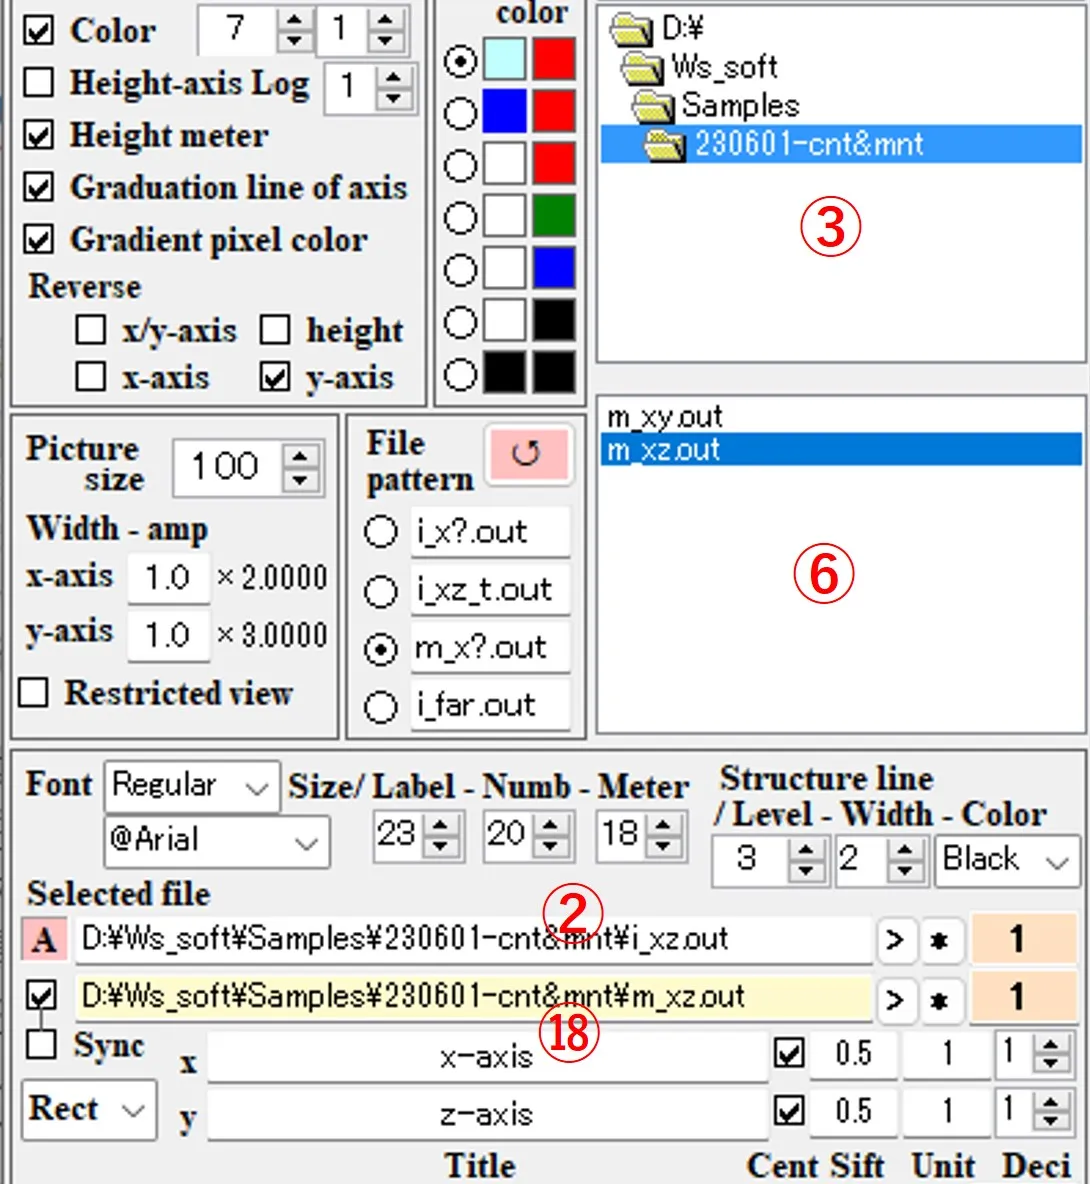Toggle x-axis Cent checkbox

790,1053
